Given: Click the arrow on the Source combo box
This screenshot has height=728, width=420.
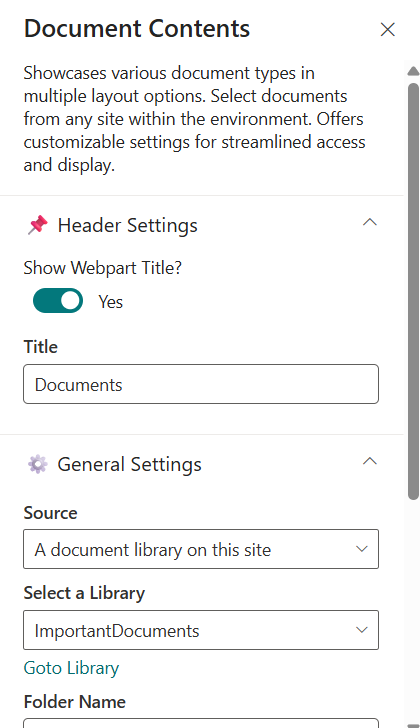Looking at the screenshot, I should [x=362, y=549].
